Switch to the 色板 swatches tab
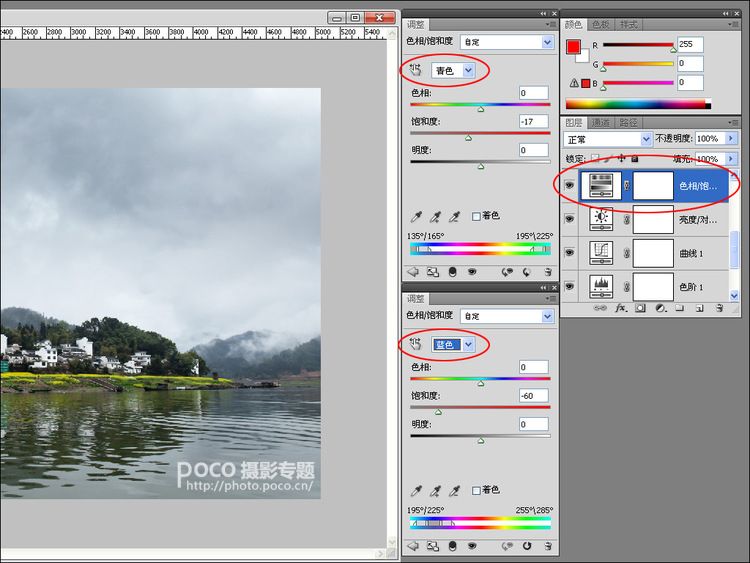This screenshot has width=750, height=563. point(600,24)
